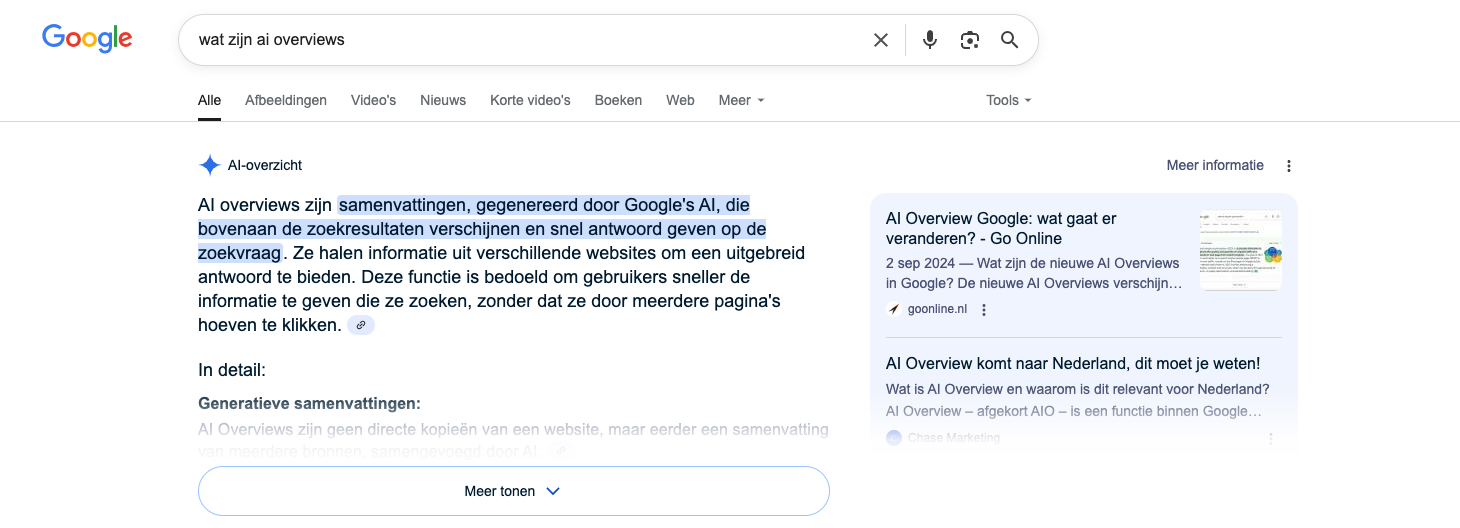
Task: Click the AI-overzicht label
Action: click(x=265, y=165)
